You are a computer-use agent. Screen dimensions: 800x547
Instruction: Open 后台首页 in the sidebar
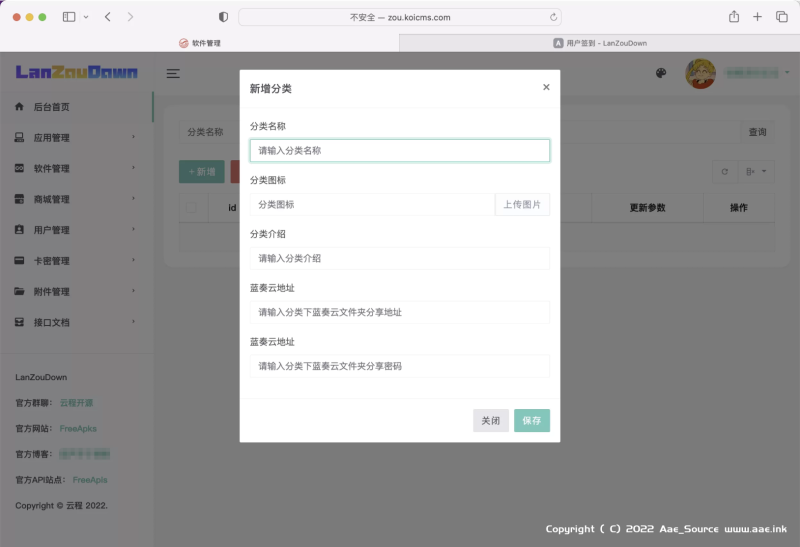coord(76,107)
